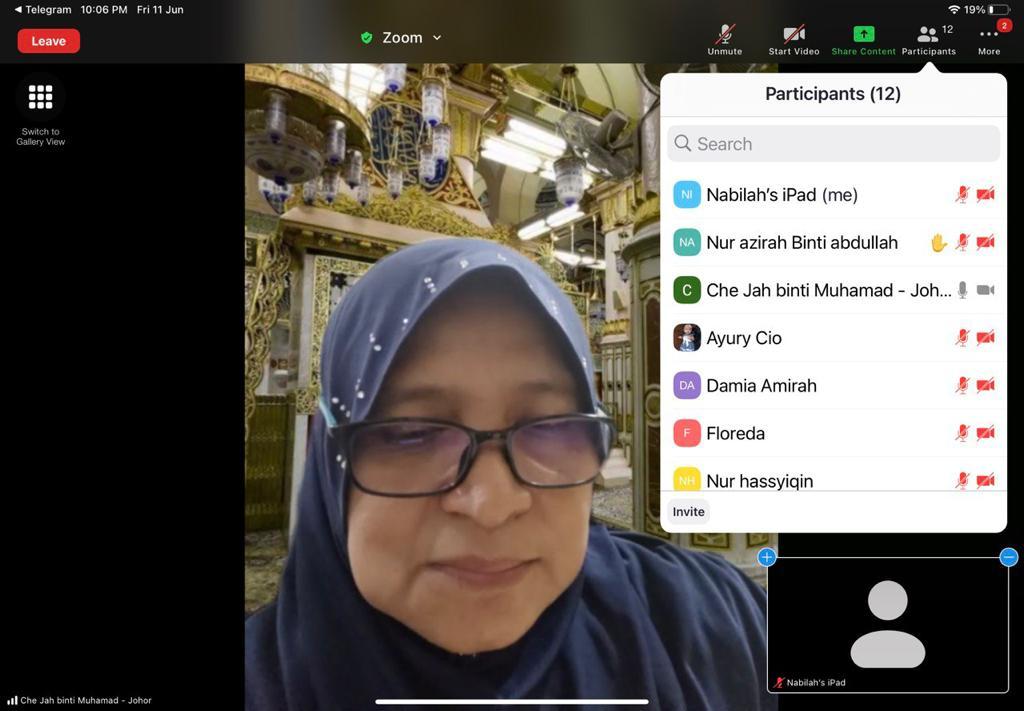Collapse self-view with blue minus button

[x=1008, y=557]
